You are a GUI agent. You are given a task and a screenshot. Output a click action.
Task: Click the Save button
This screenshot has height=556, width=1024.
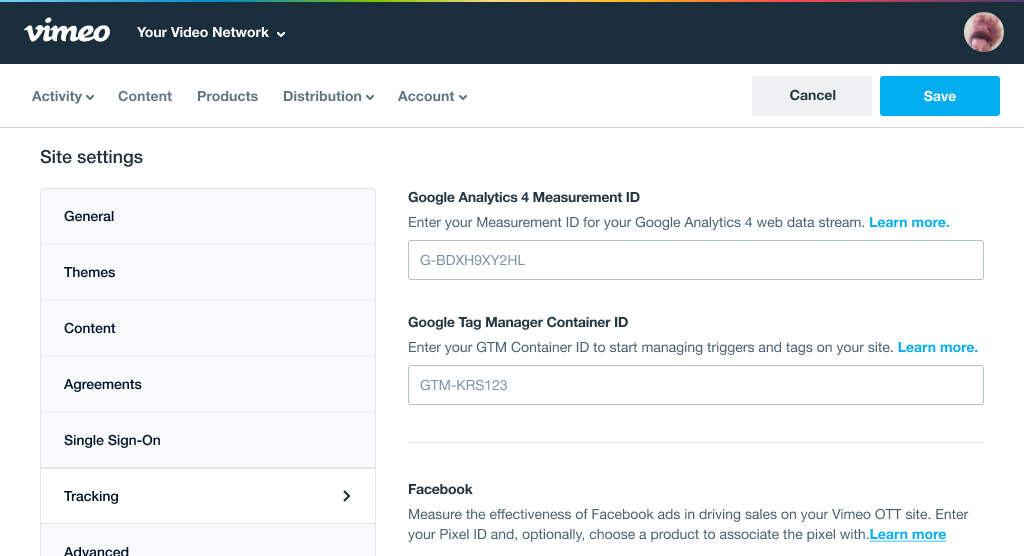click(x=940, y=95)
